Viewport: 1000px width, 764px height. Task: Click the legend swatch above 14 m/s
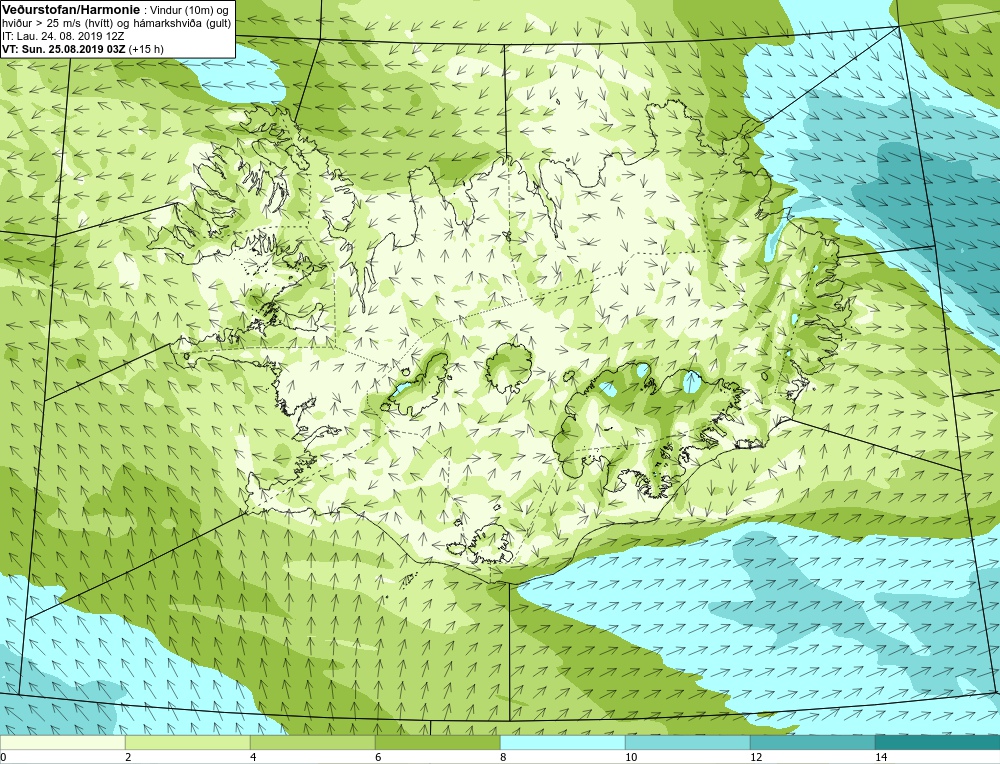coord(938,742)
